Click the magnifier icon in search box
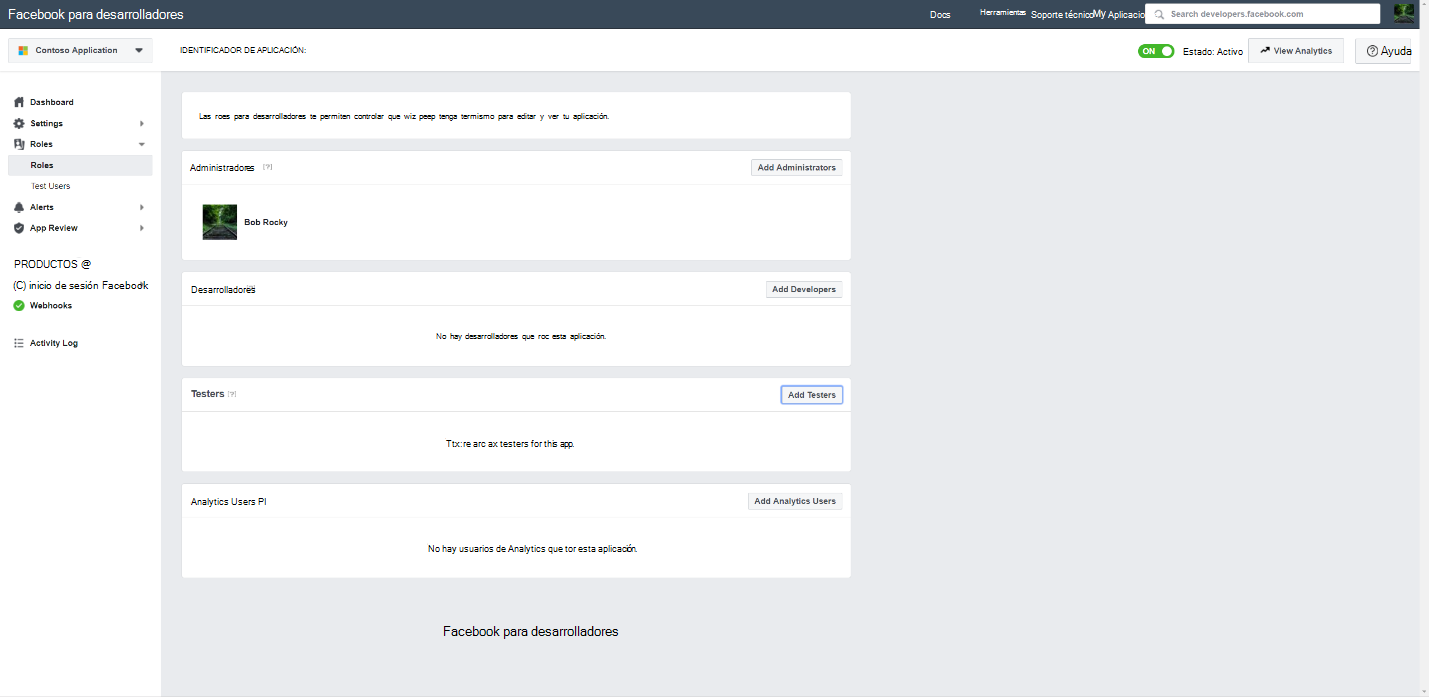This screenshot has height=697, width=1429. 1159,15
